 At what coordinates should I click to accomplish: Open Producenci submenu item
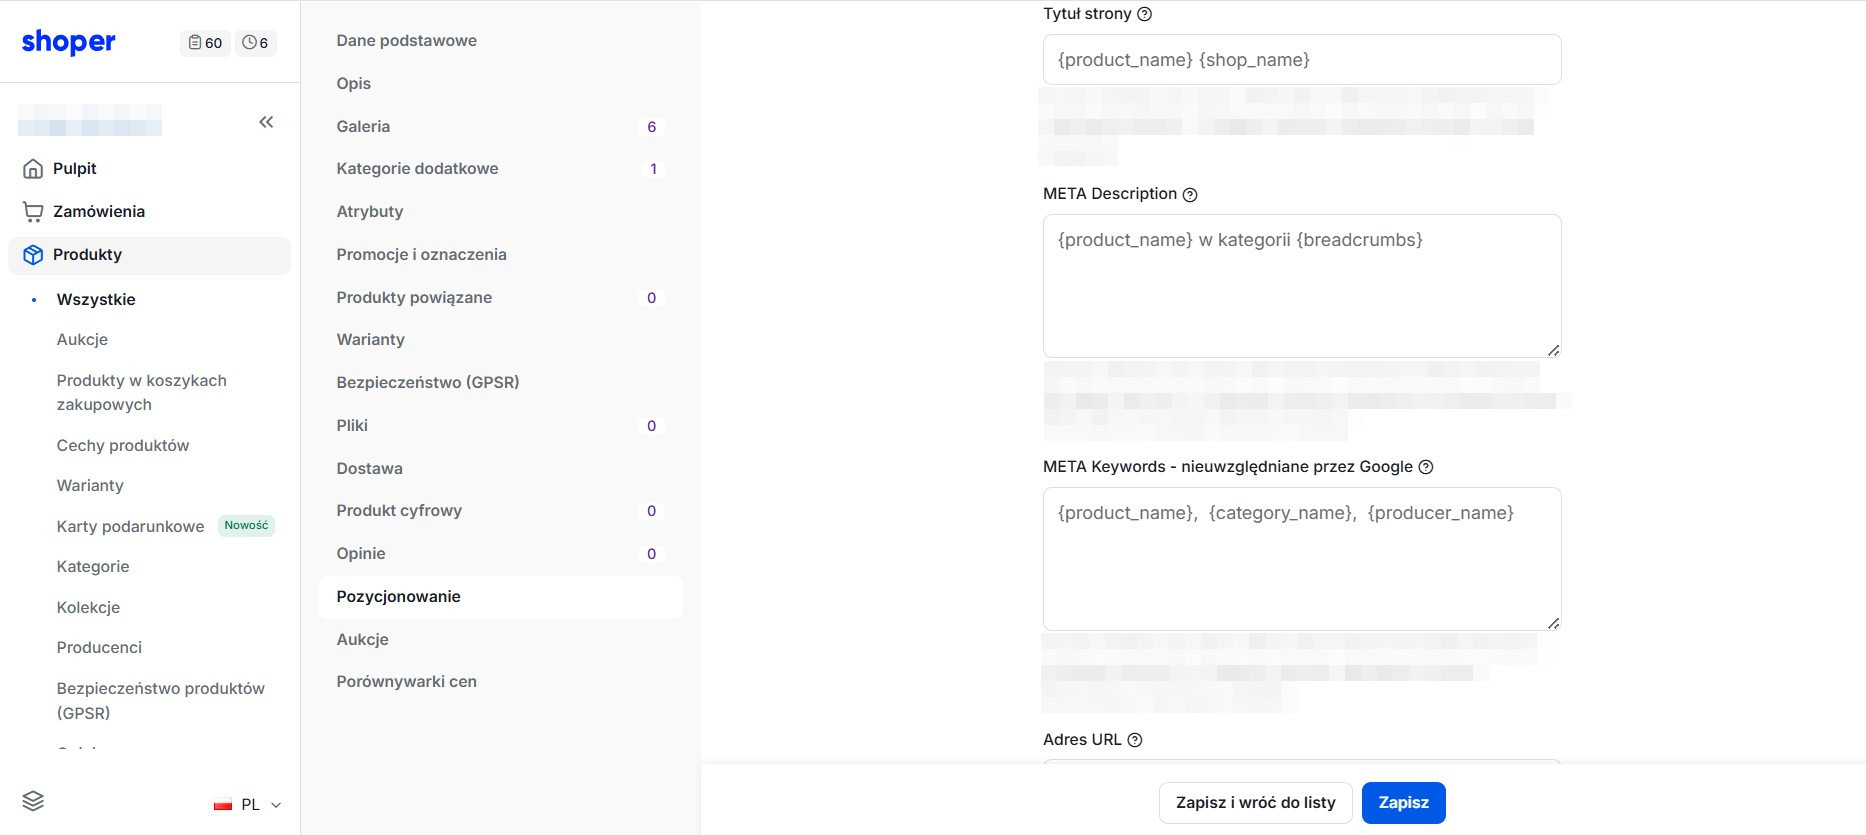(99, 648)
